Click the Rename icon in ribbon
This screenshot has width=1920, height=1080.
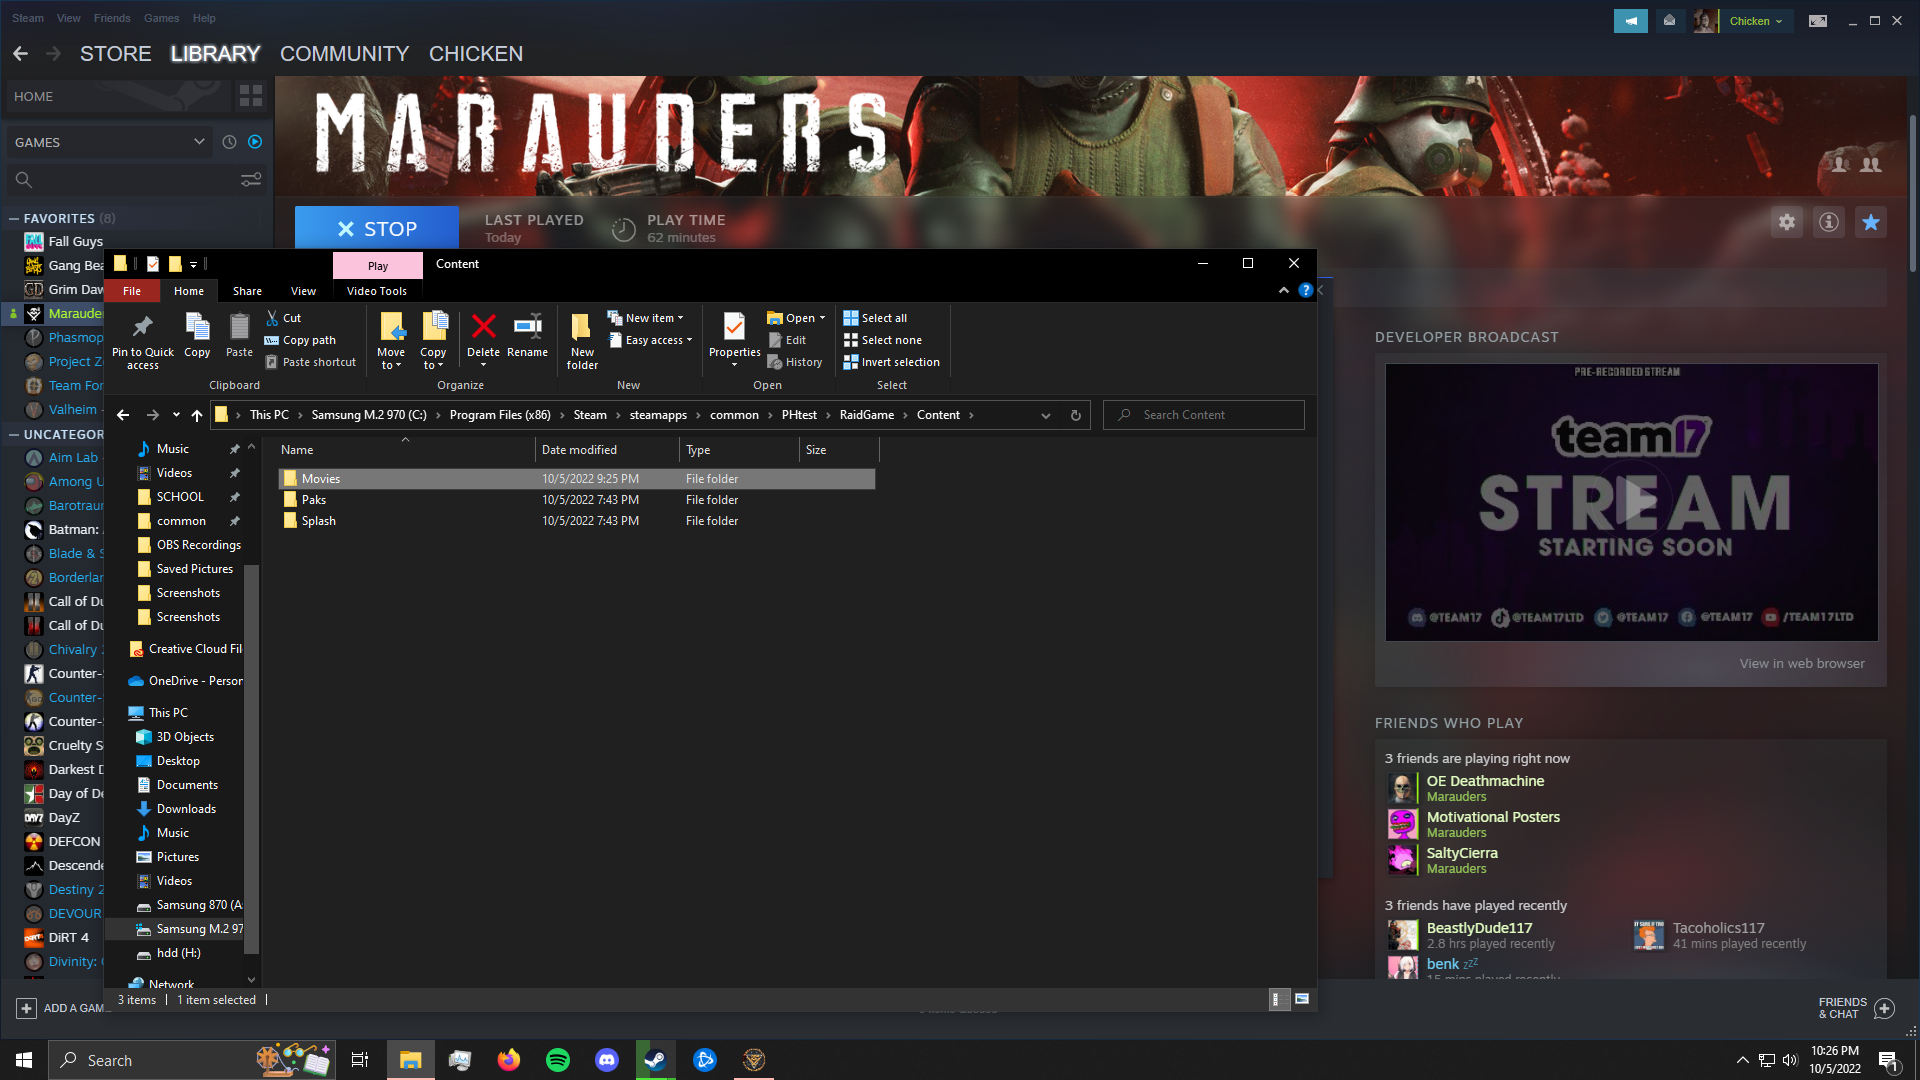(527, 328)
